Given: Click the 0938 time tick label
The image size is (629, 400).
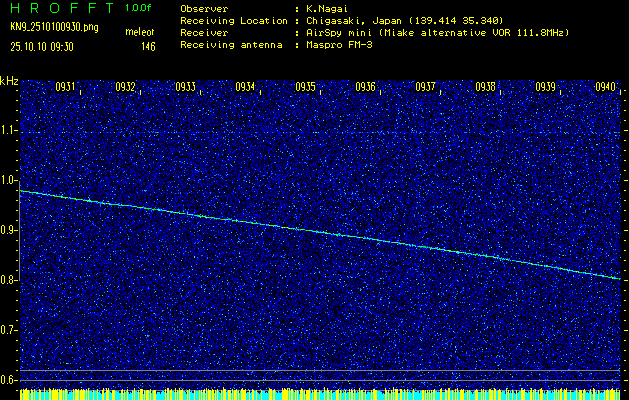Looking at the screenshot, I should click(485, 87).
